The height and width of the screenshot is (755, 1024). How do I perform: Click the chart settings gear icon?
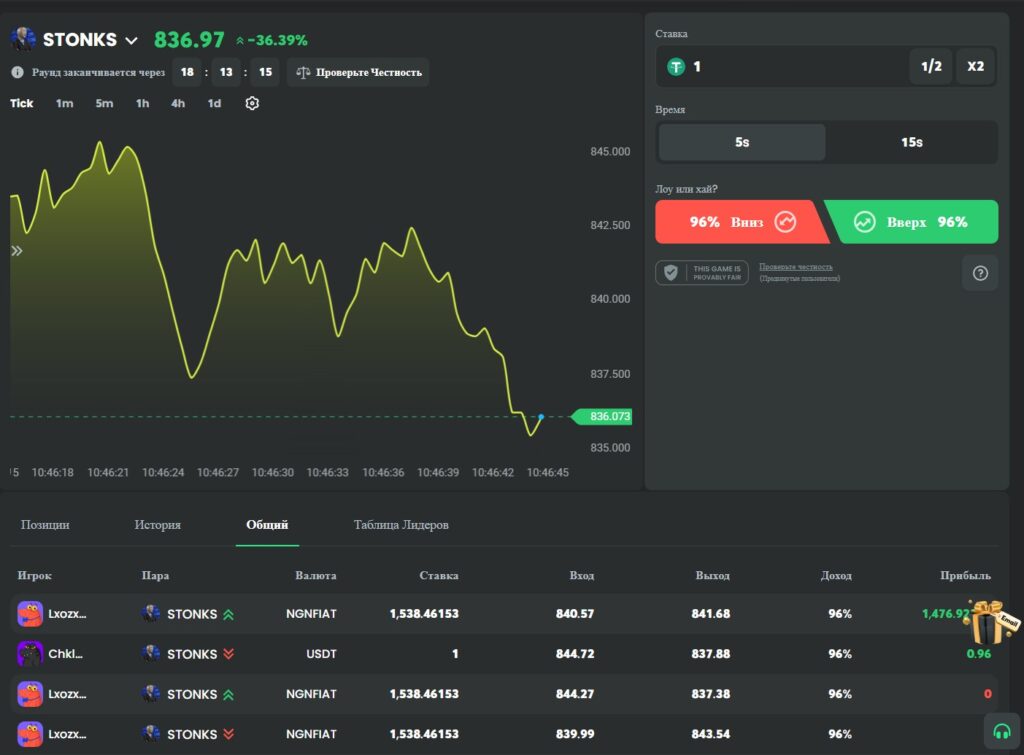252,103
